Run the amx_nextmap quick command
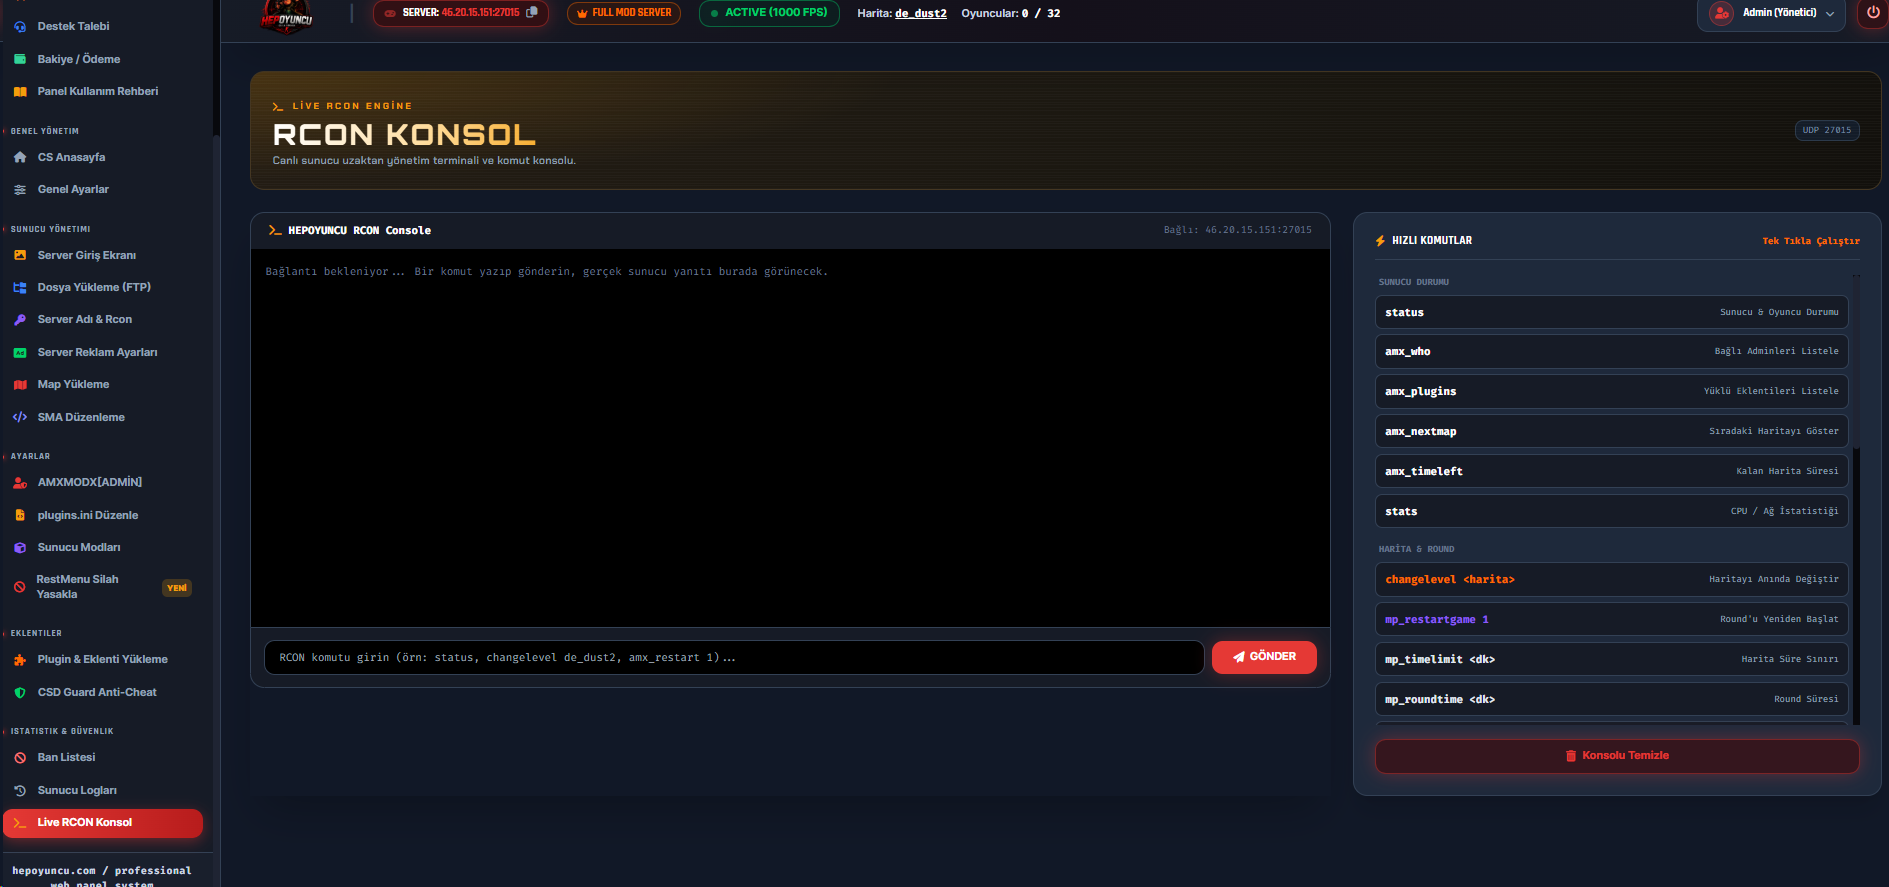The height and width of the screenshot is (887, 1889). click(1612, 432)
